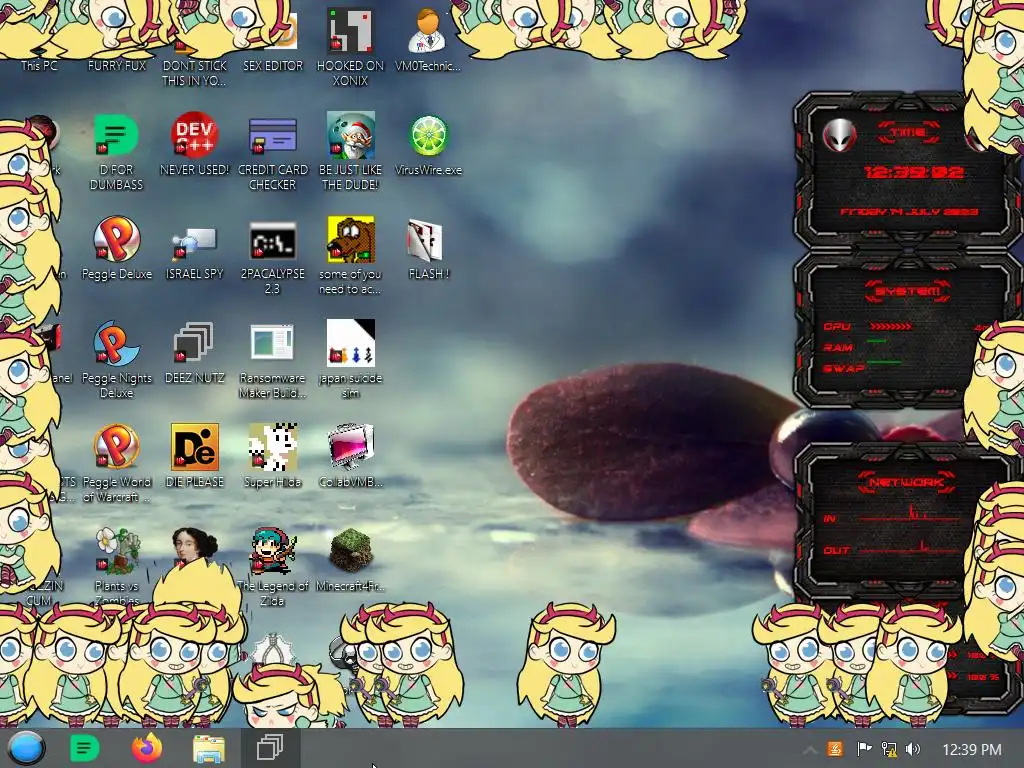Select the ISRAEL SPY desktop icon
1024x768 pixels.
point(194,242)
